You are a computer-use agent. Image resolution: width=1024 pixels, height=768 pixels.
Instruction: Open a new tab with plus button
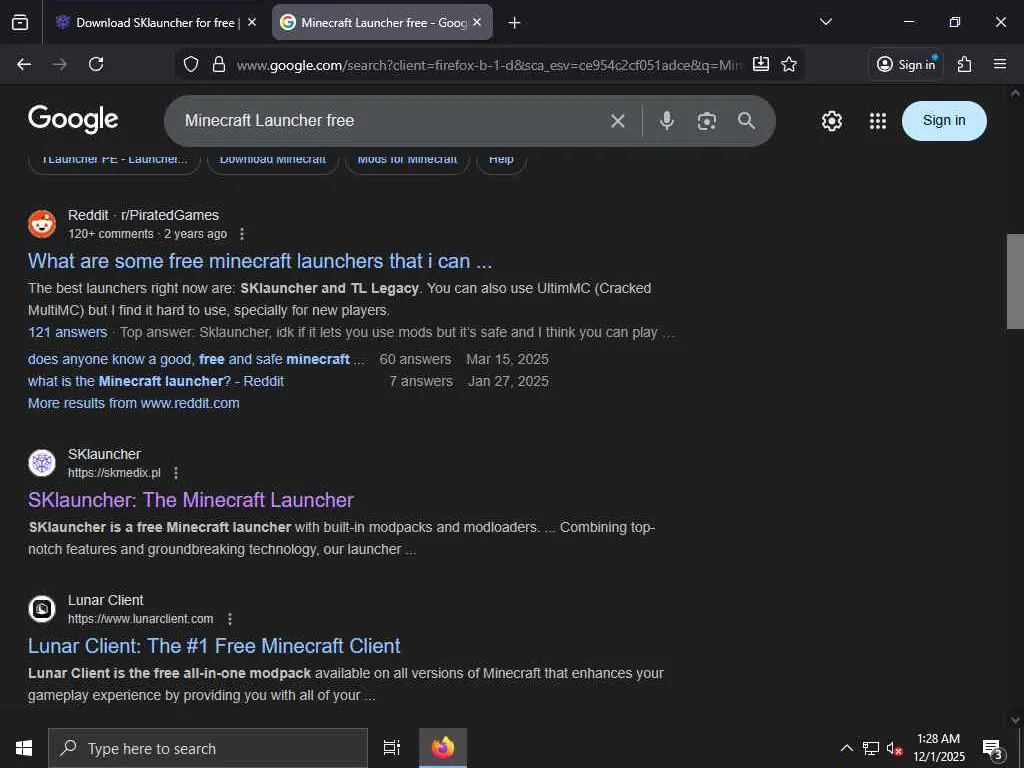point(515,23)
